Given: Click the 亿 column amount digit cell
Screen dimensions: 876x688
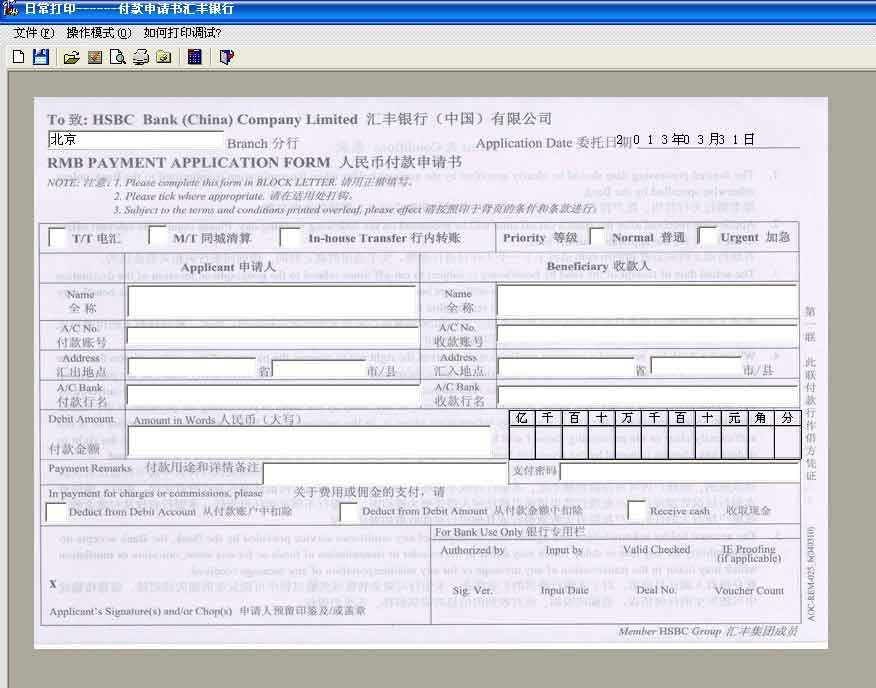Looking at the screenshot, I should (x=522, y=442).
